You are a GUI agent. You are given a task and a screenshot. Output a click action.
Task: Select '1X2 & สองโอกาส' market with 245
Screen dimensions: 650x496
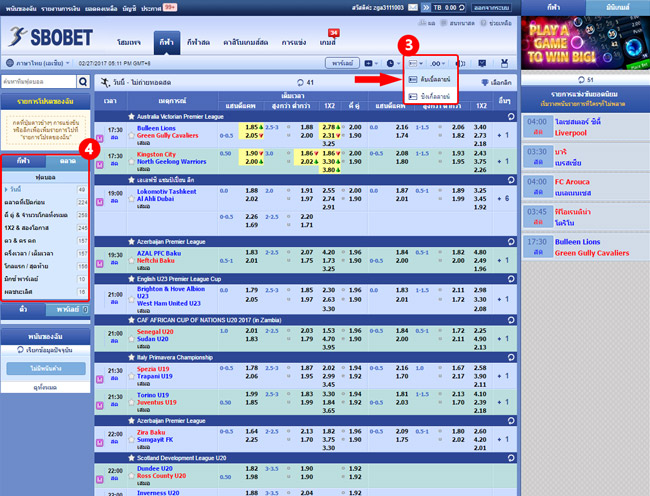point(46,228)
